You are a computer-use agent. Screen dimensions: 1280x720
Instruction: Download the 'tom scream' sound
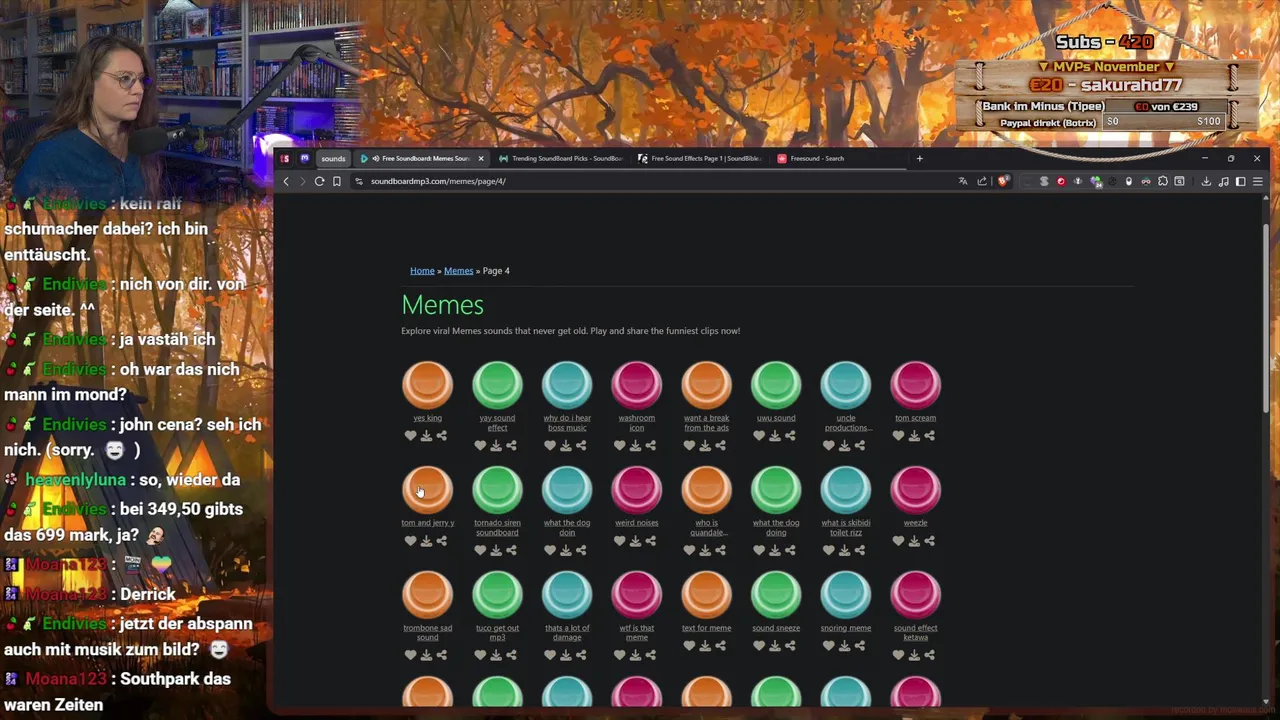click(x=914, y=436)
